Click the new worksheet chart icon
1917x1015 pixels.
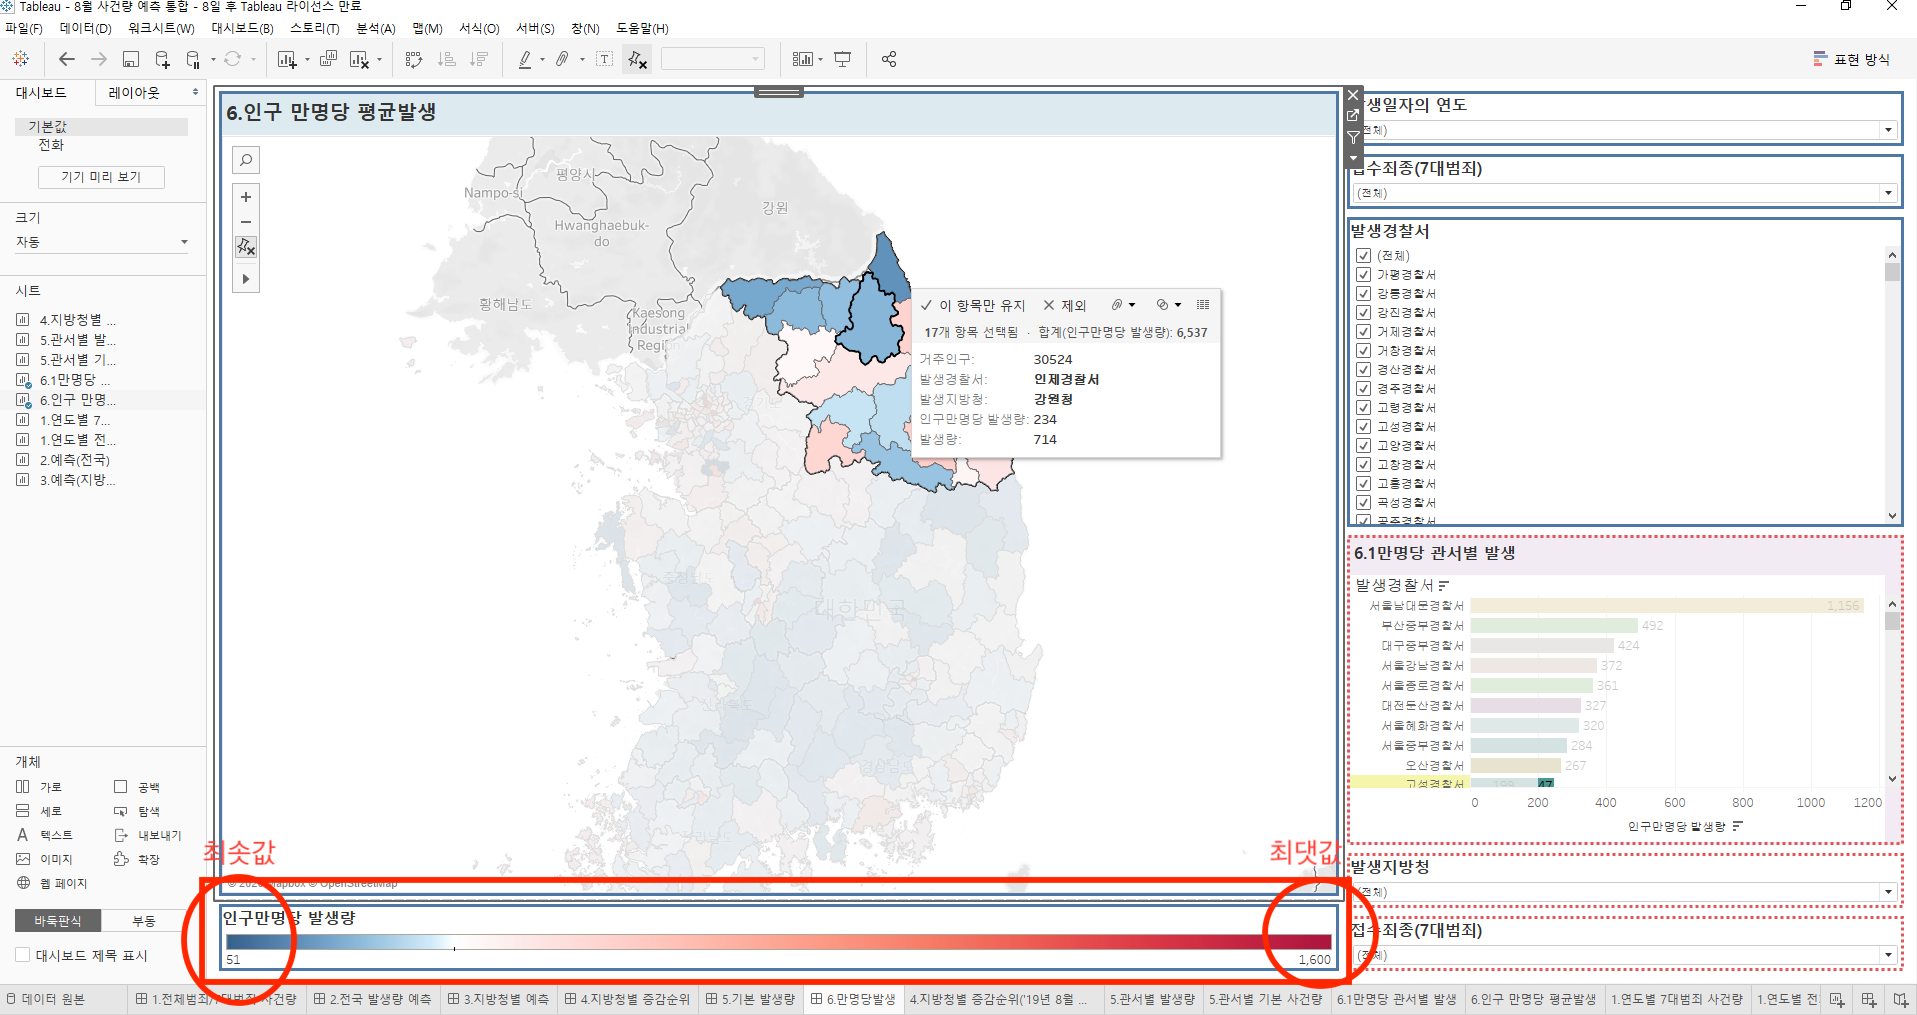pyautogui.click(x=287, y=59)
